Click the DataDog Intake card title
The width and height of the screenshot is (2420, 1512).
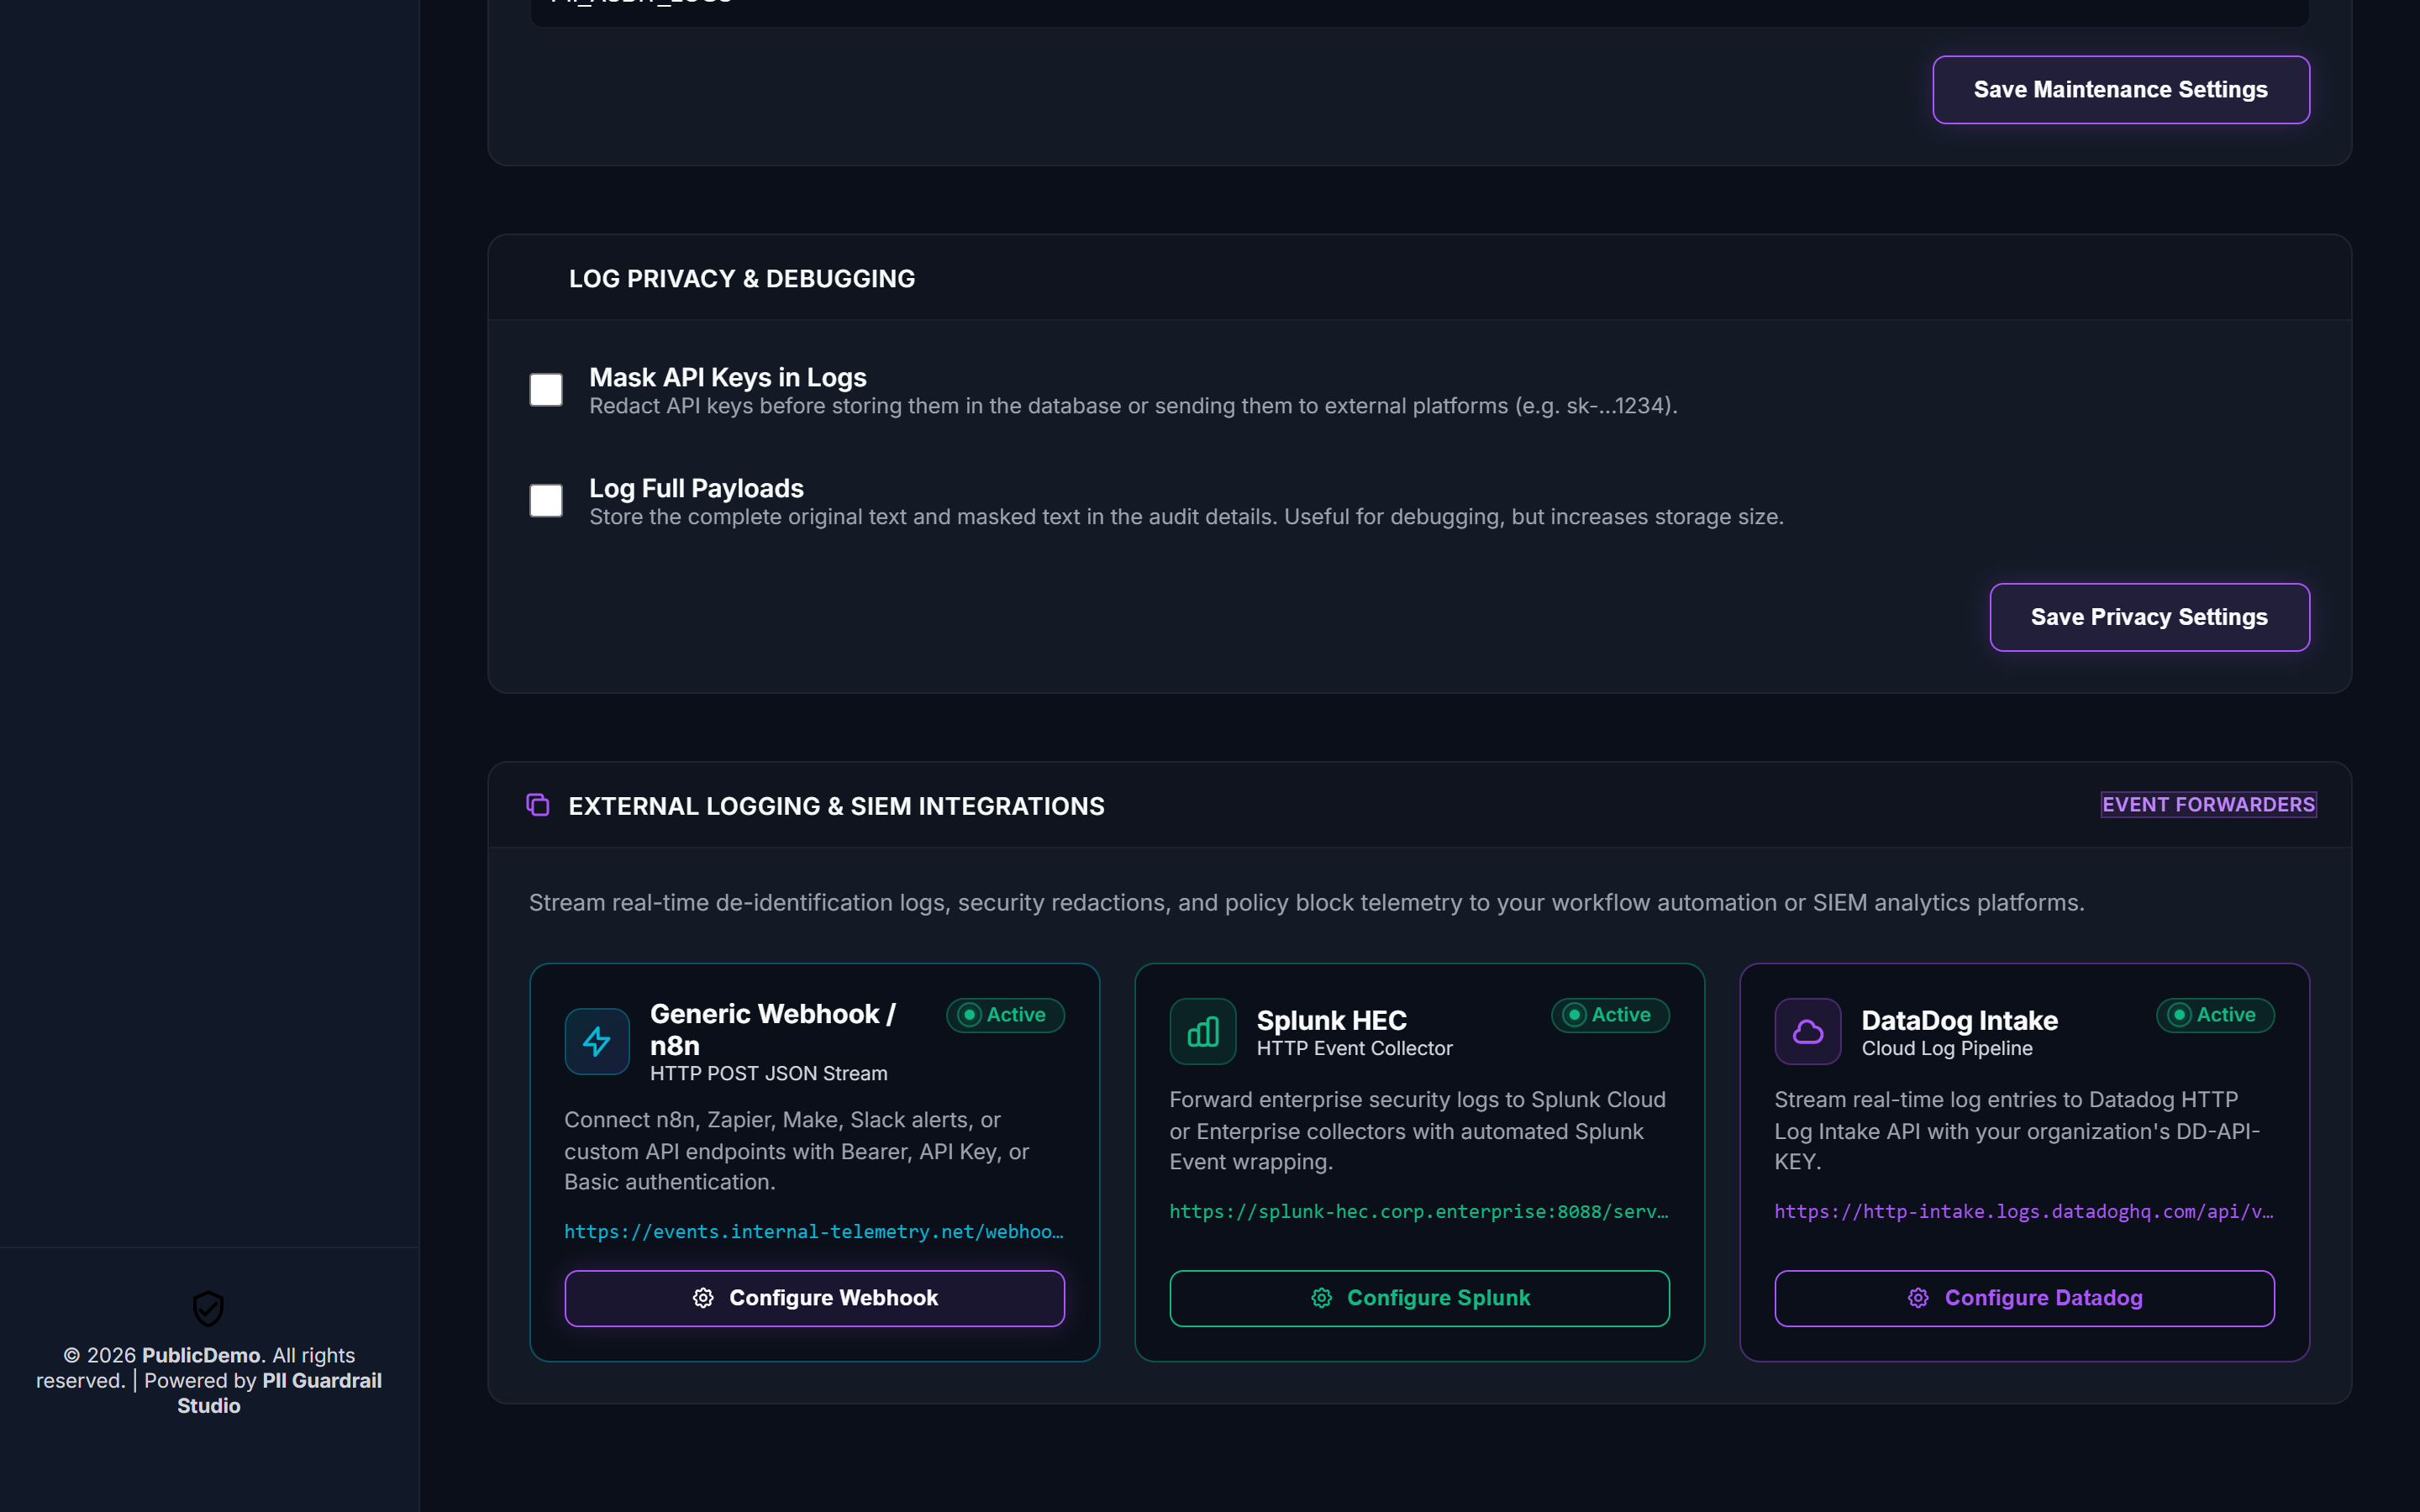click(1959, 1020)
